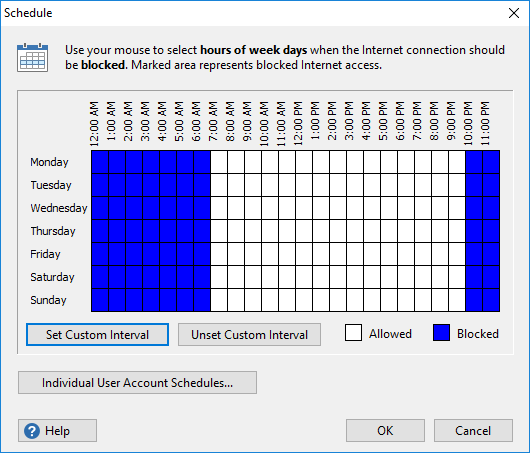
Task: Click the Help question mark icon
Action: click(32, 431)
